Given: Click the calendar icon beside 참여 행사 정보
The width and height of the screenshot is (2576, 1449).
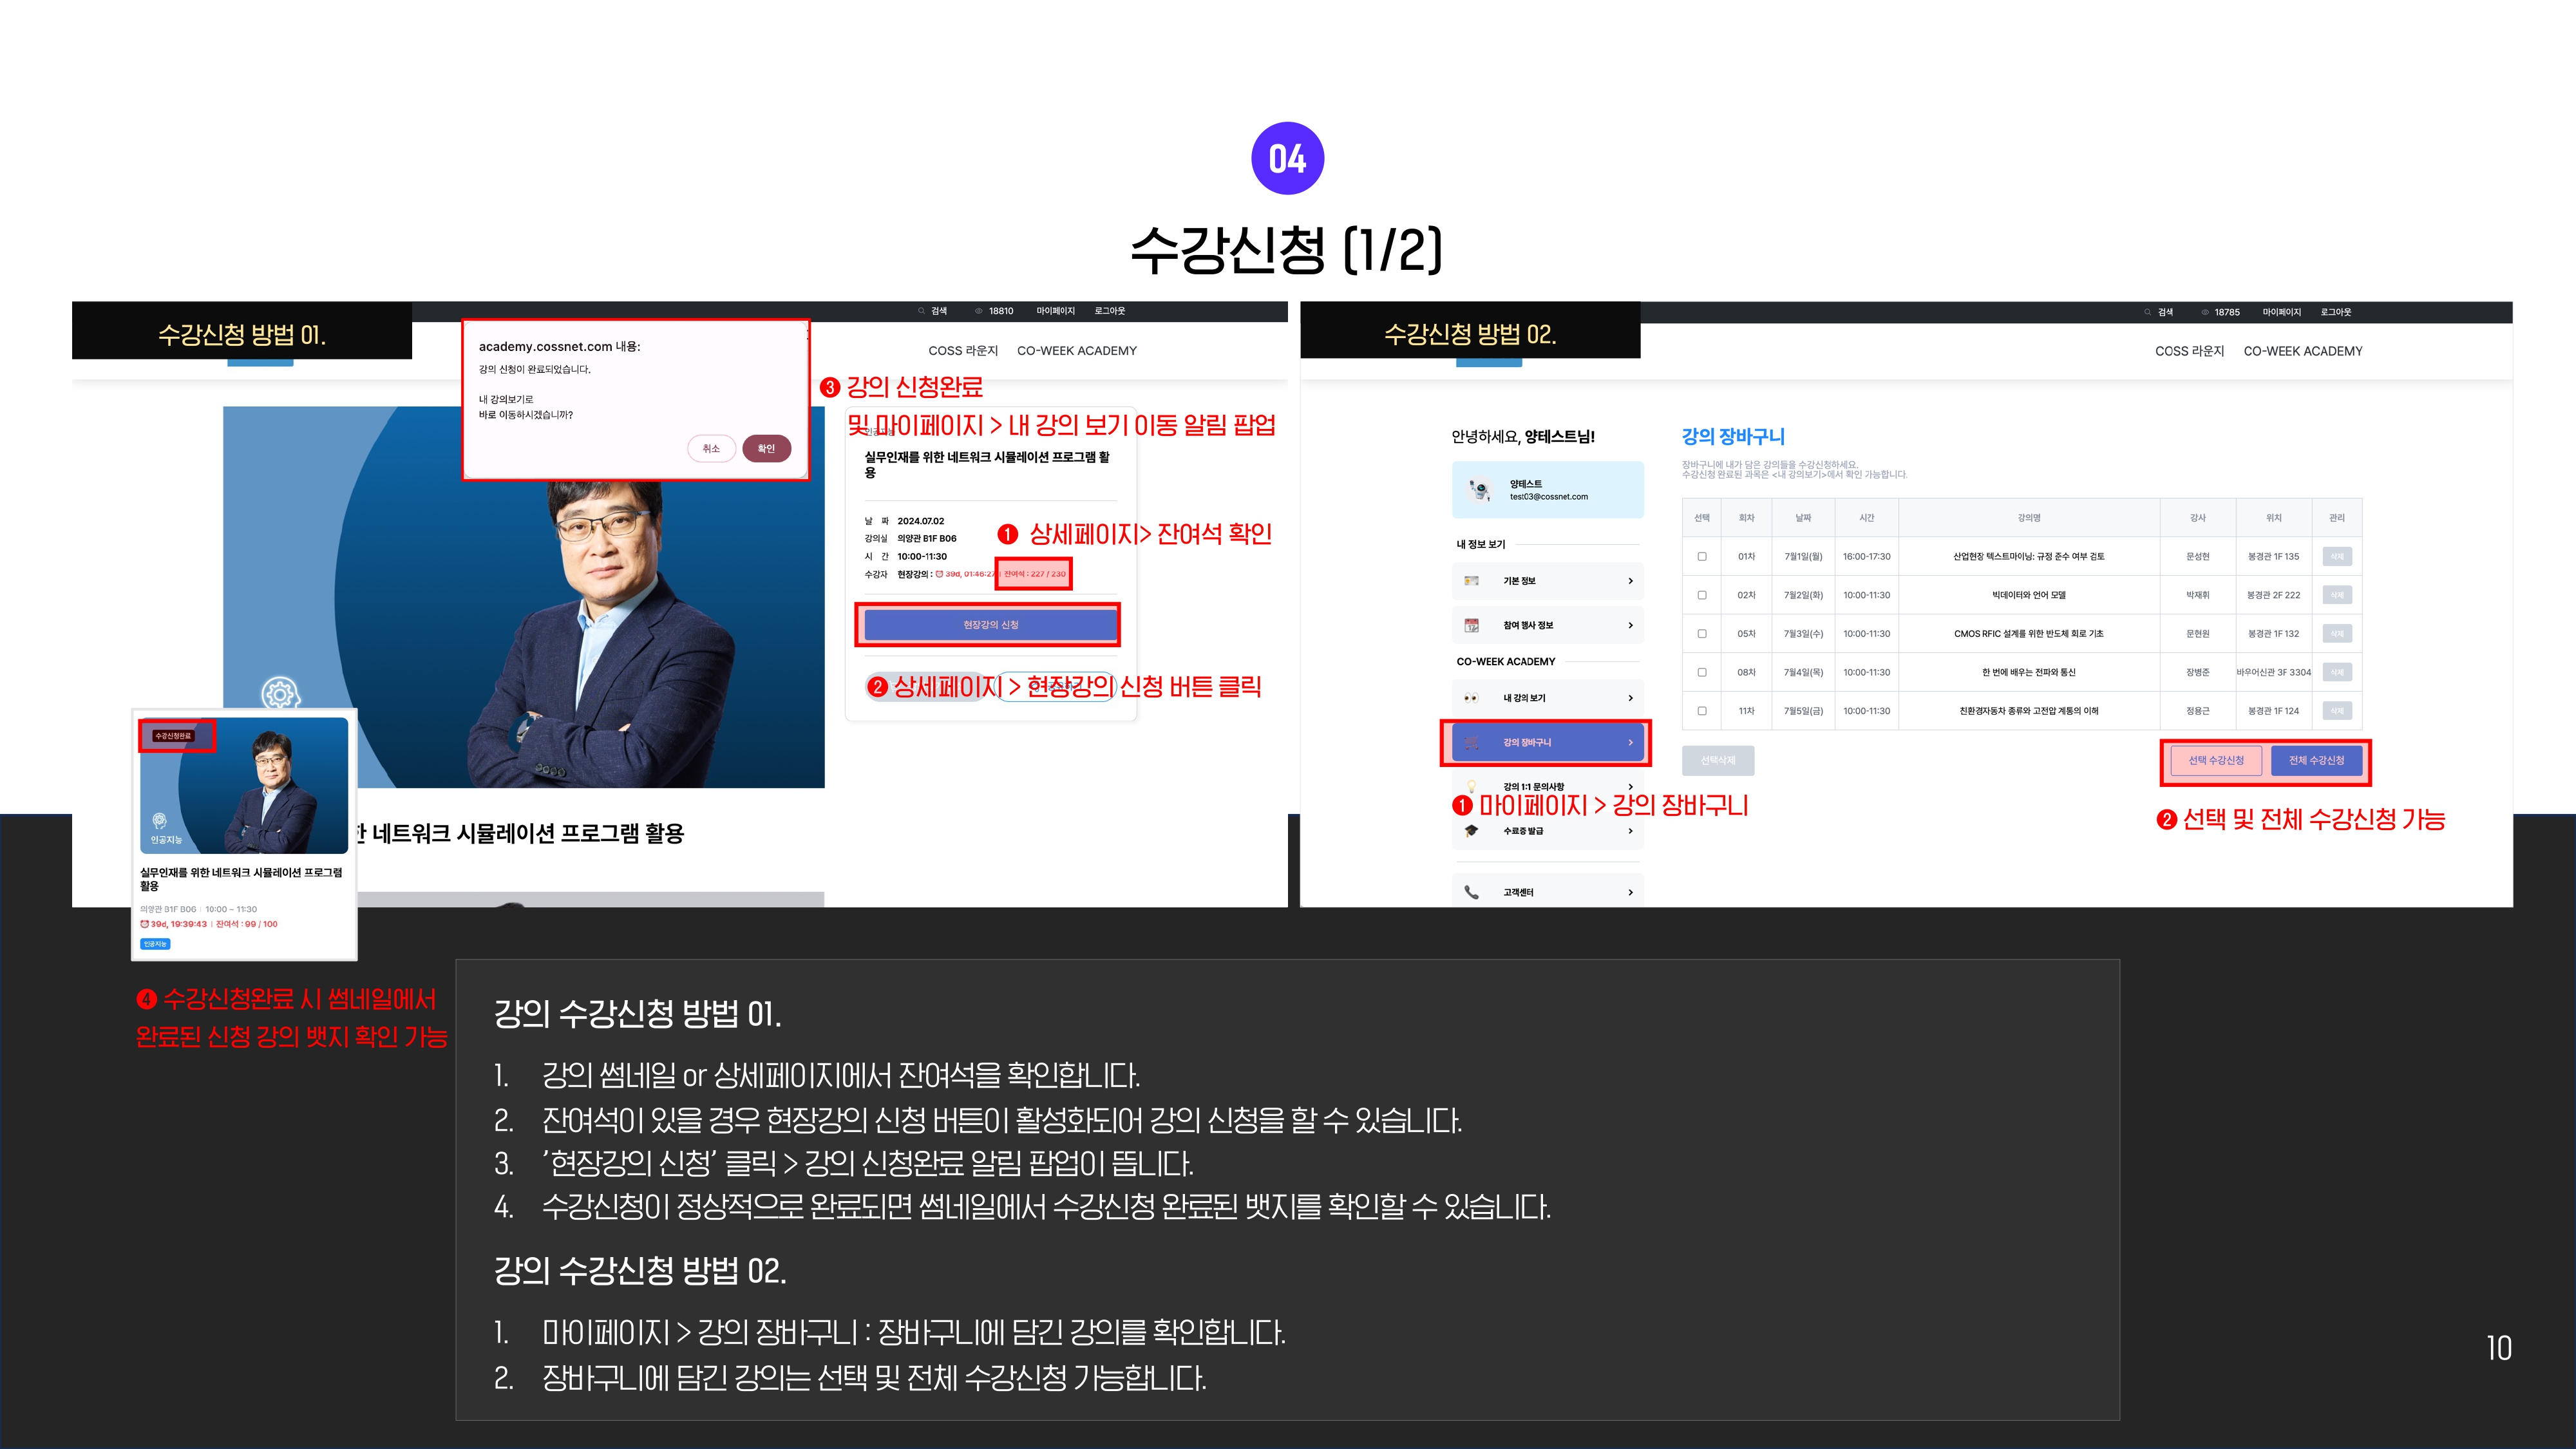Looking at the screenshot, I should [x=1471, y=625].
